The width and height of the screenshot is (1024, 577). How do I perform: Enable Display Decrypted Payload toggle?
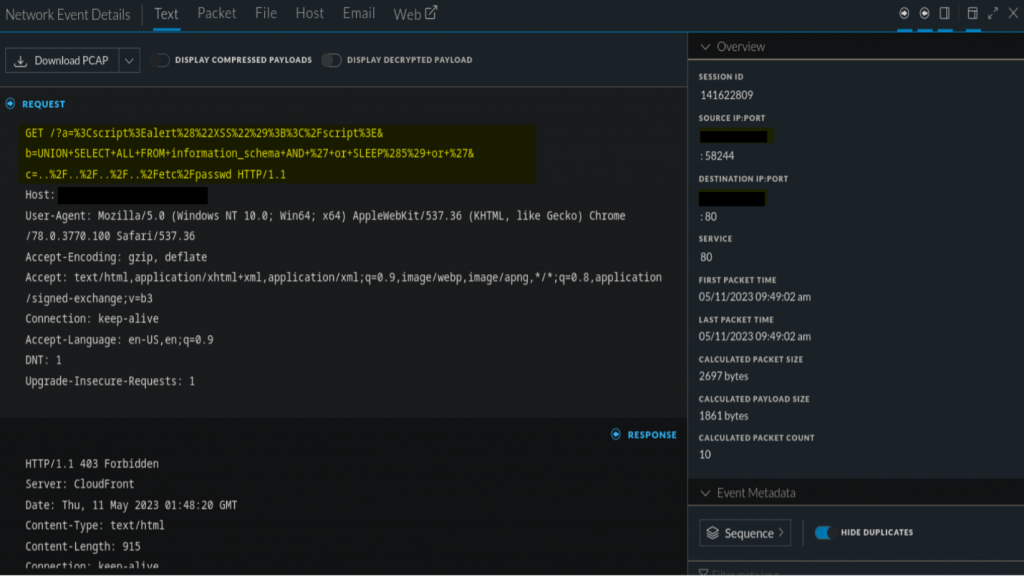(331, 60)
